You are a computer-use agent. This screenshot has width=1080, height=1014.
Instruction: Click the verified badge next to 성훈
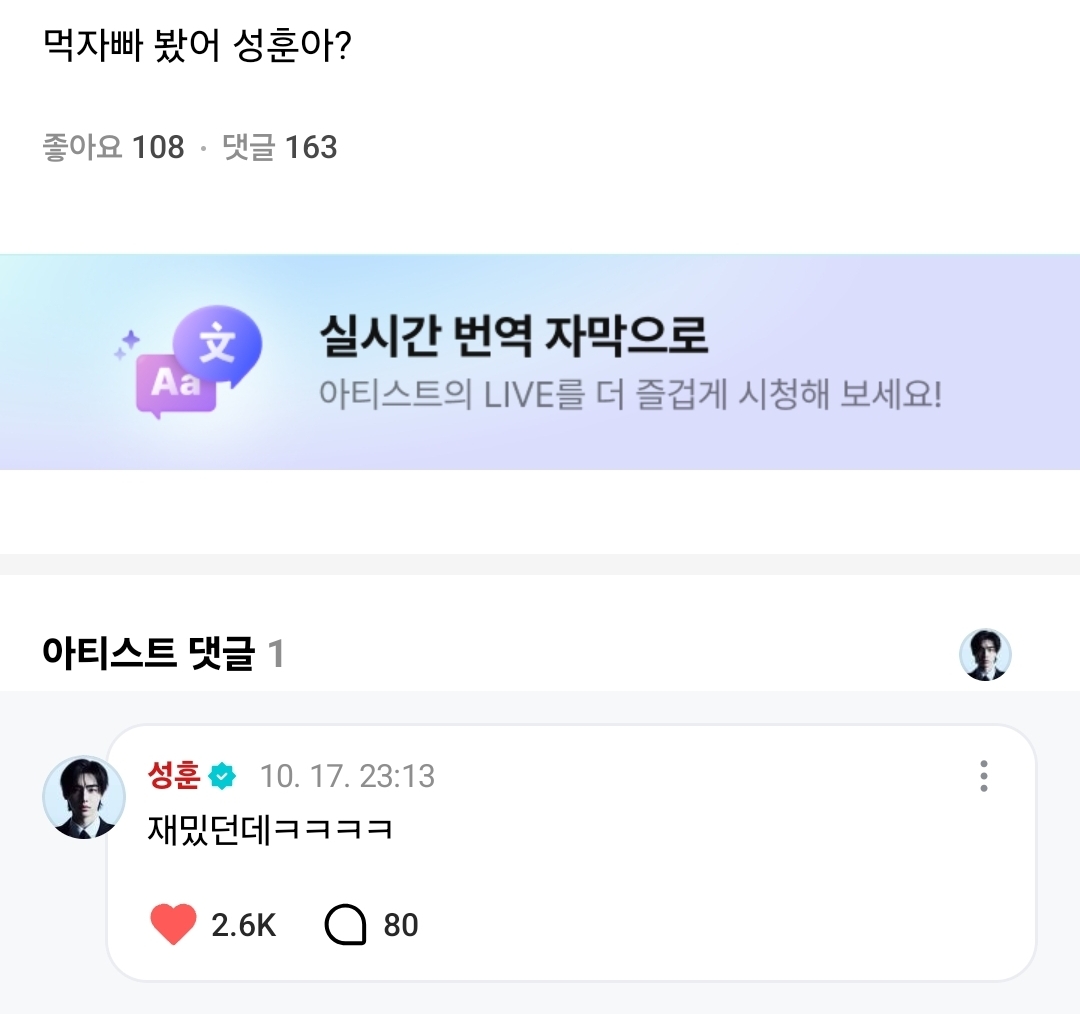[x=223, y=776]
